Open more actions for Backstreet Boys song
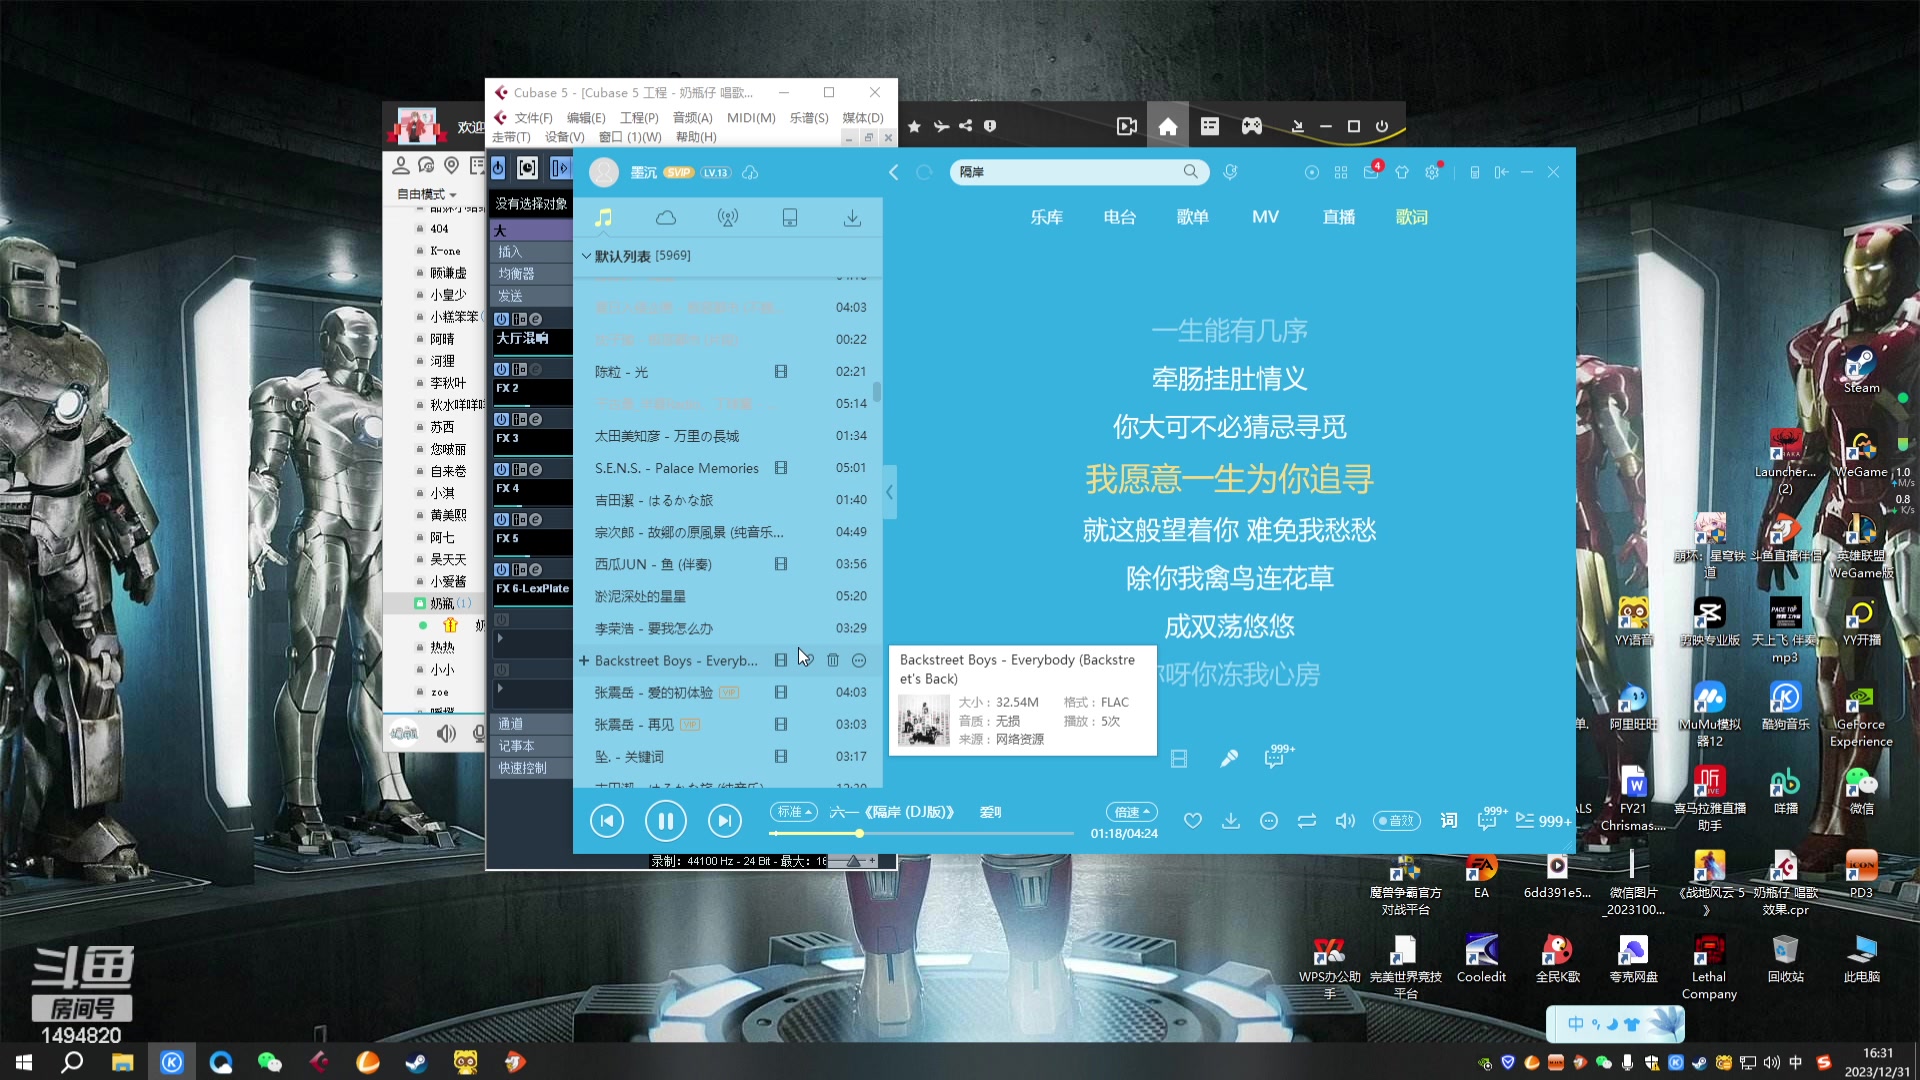 859,660
